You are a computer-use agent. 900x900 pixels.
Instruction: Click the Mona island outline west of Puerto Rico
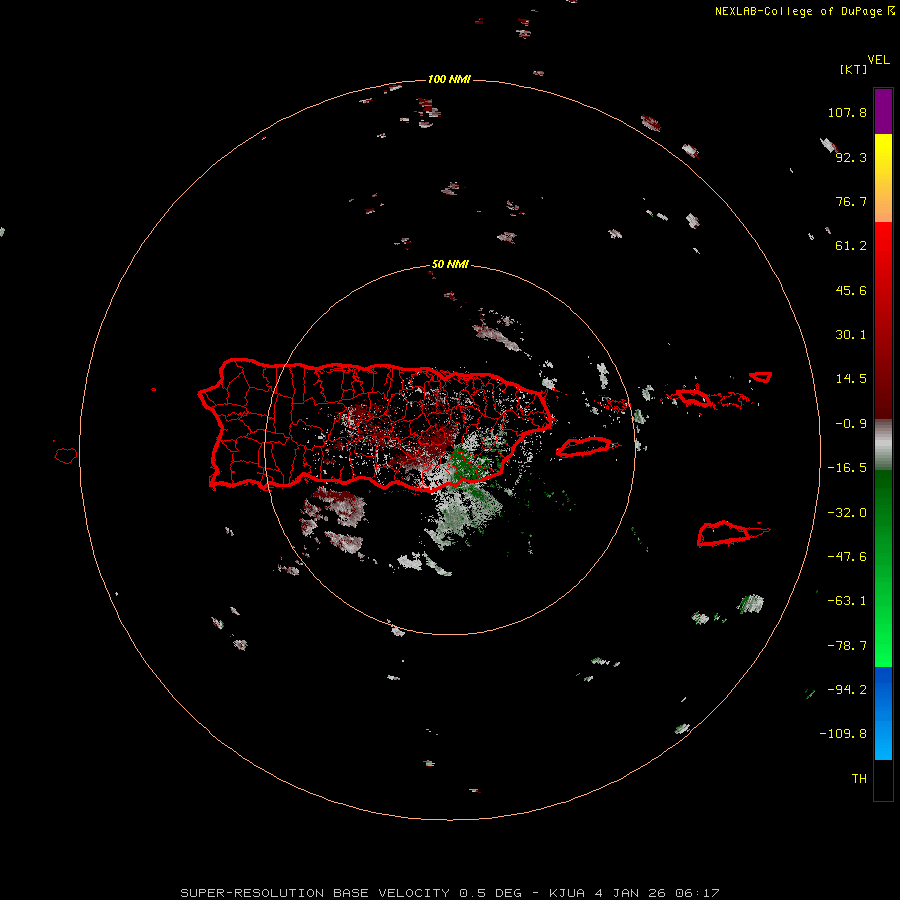[66, 455]
